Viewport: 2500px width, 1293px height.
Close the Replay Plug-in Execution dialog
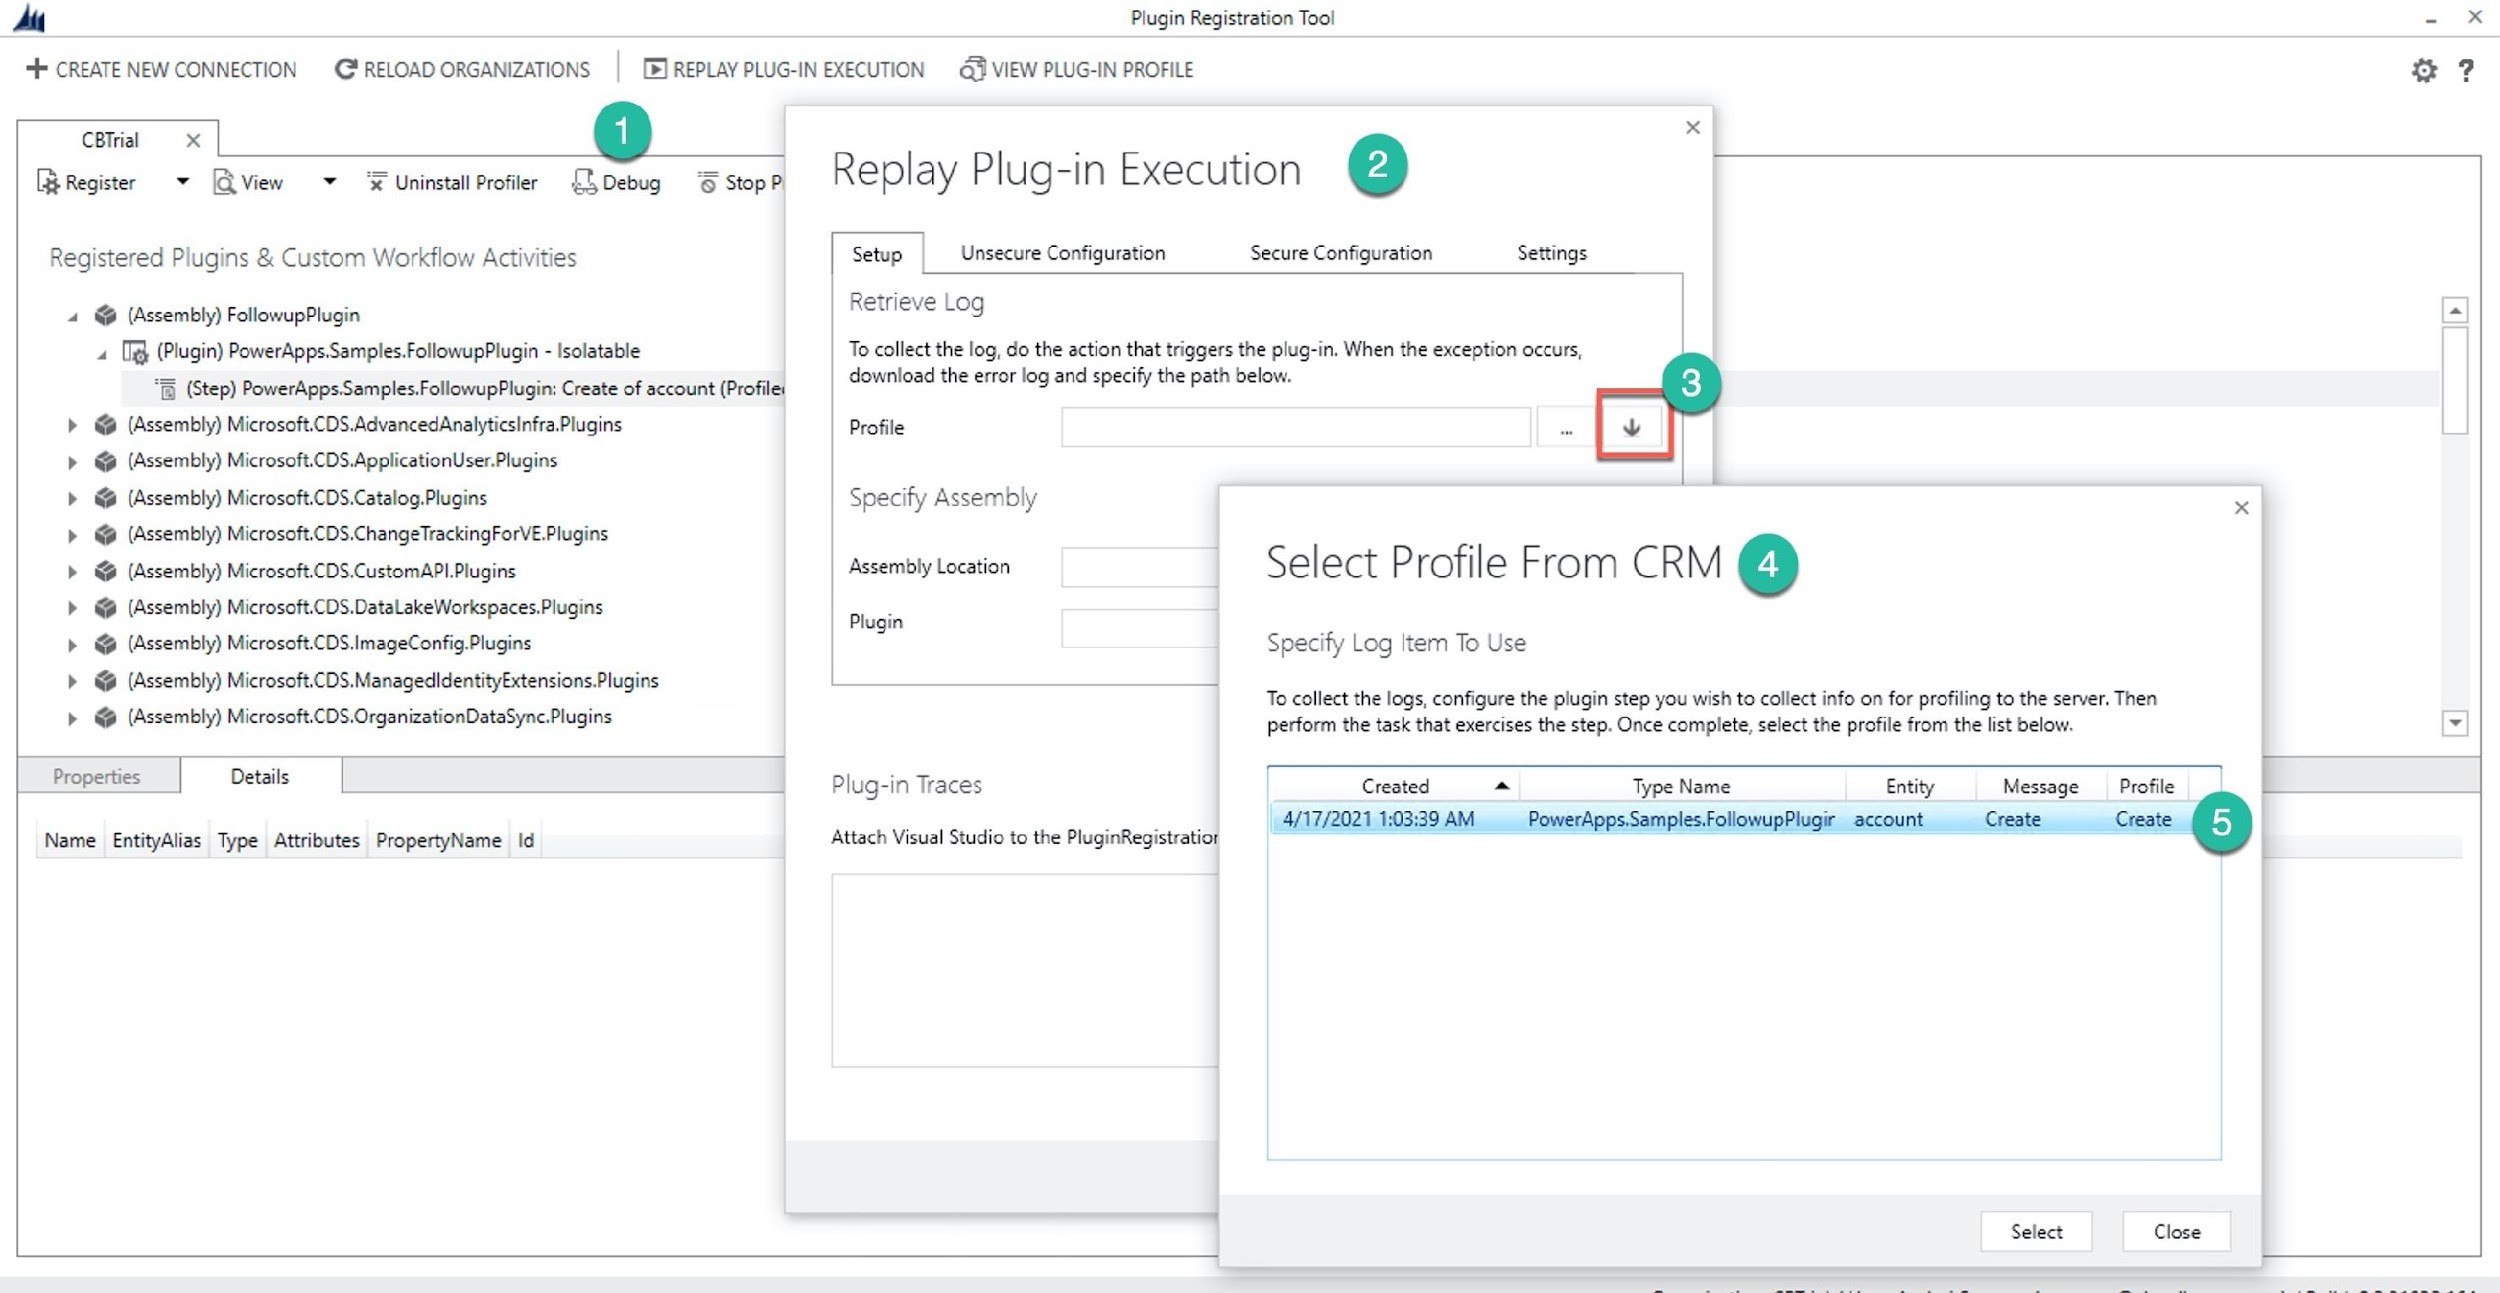(x=1693, y=128)
